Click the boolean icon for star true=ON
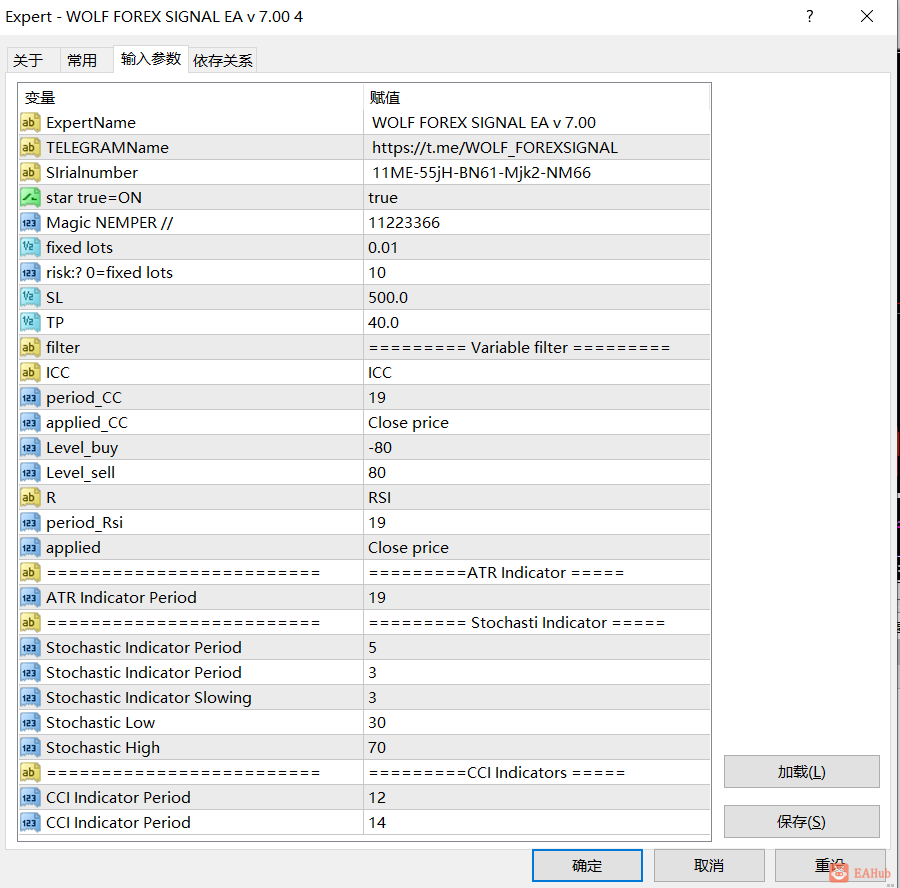Screen dimensions: 900x888 click(30, 197)
